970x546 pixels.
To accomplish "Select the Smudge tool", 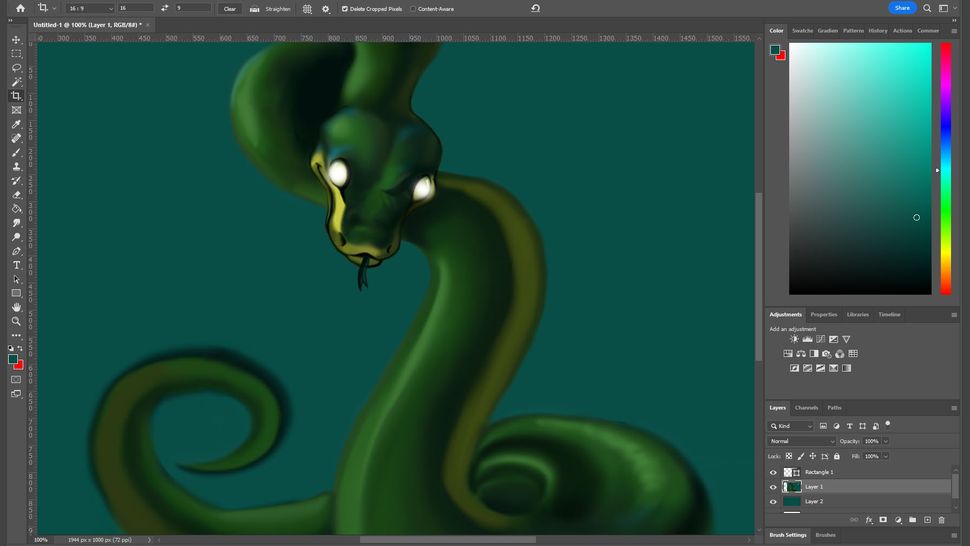I will click(16, 223).
